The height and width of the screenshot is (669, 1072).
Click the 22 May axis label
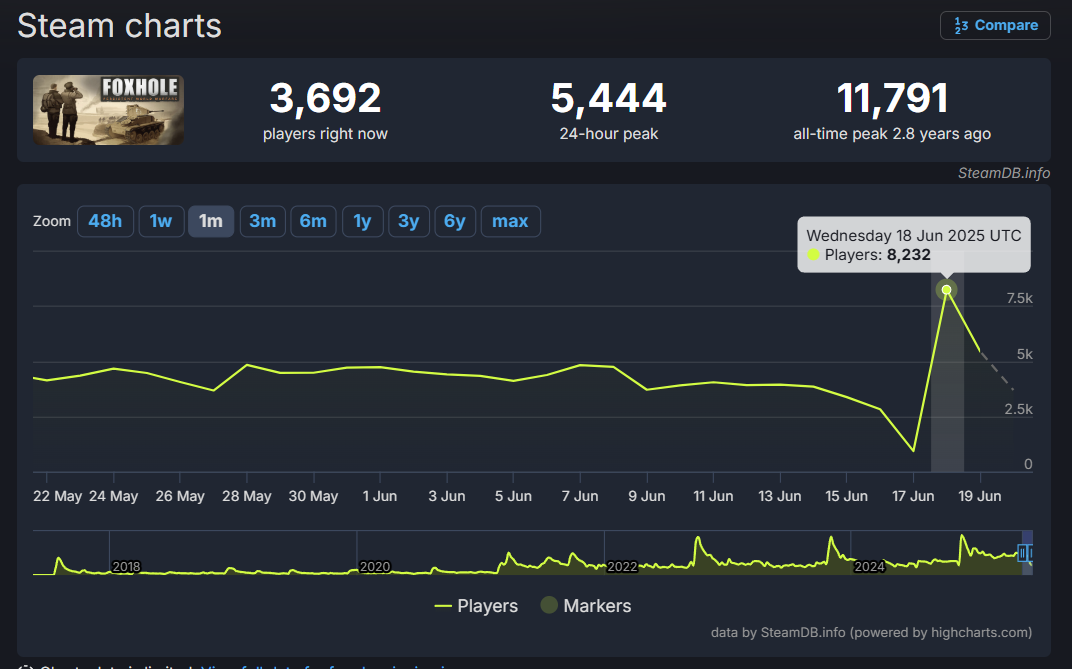pos(57,496)
